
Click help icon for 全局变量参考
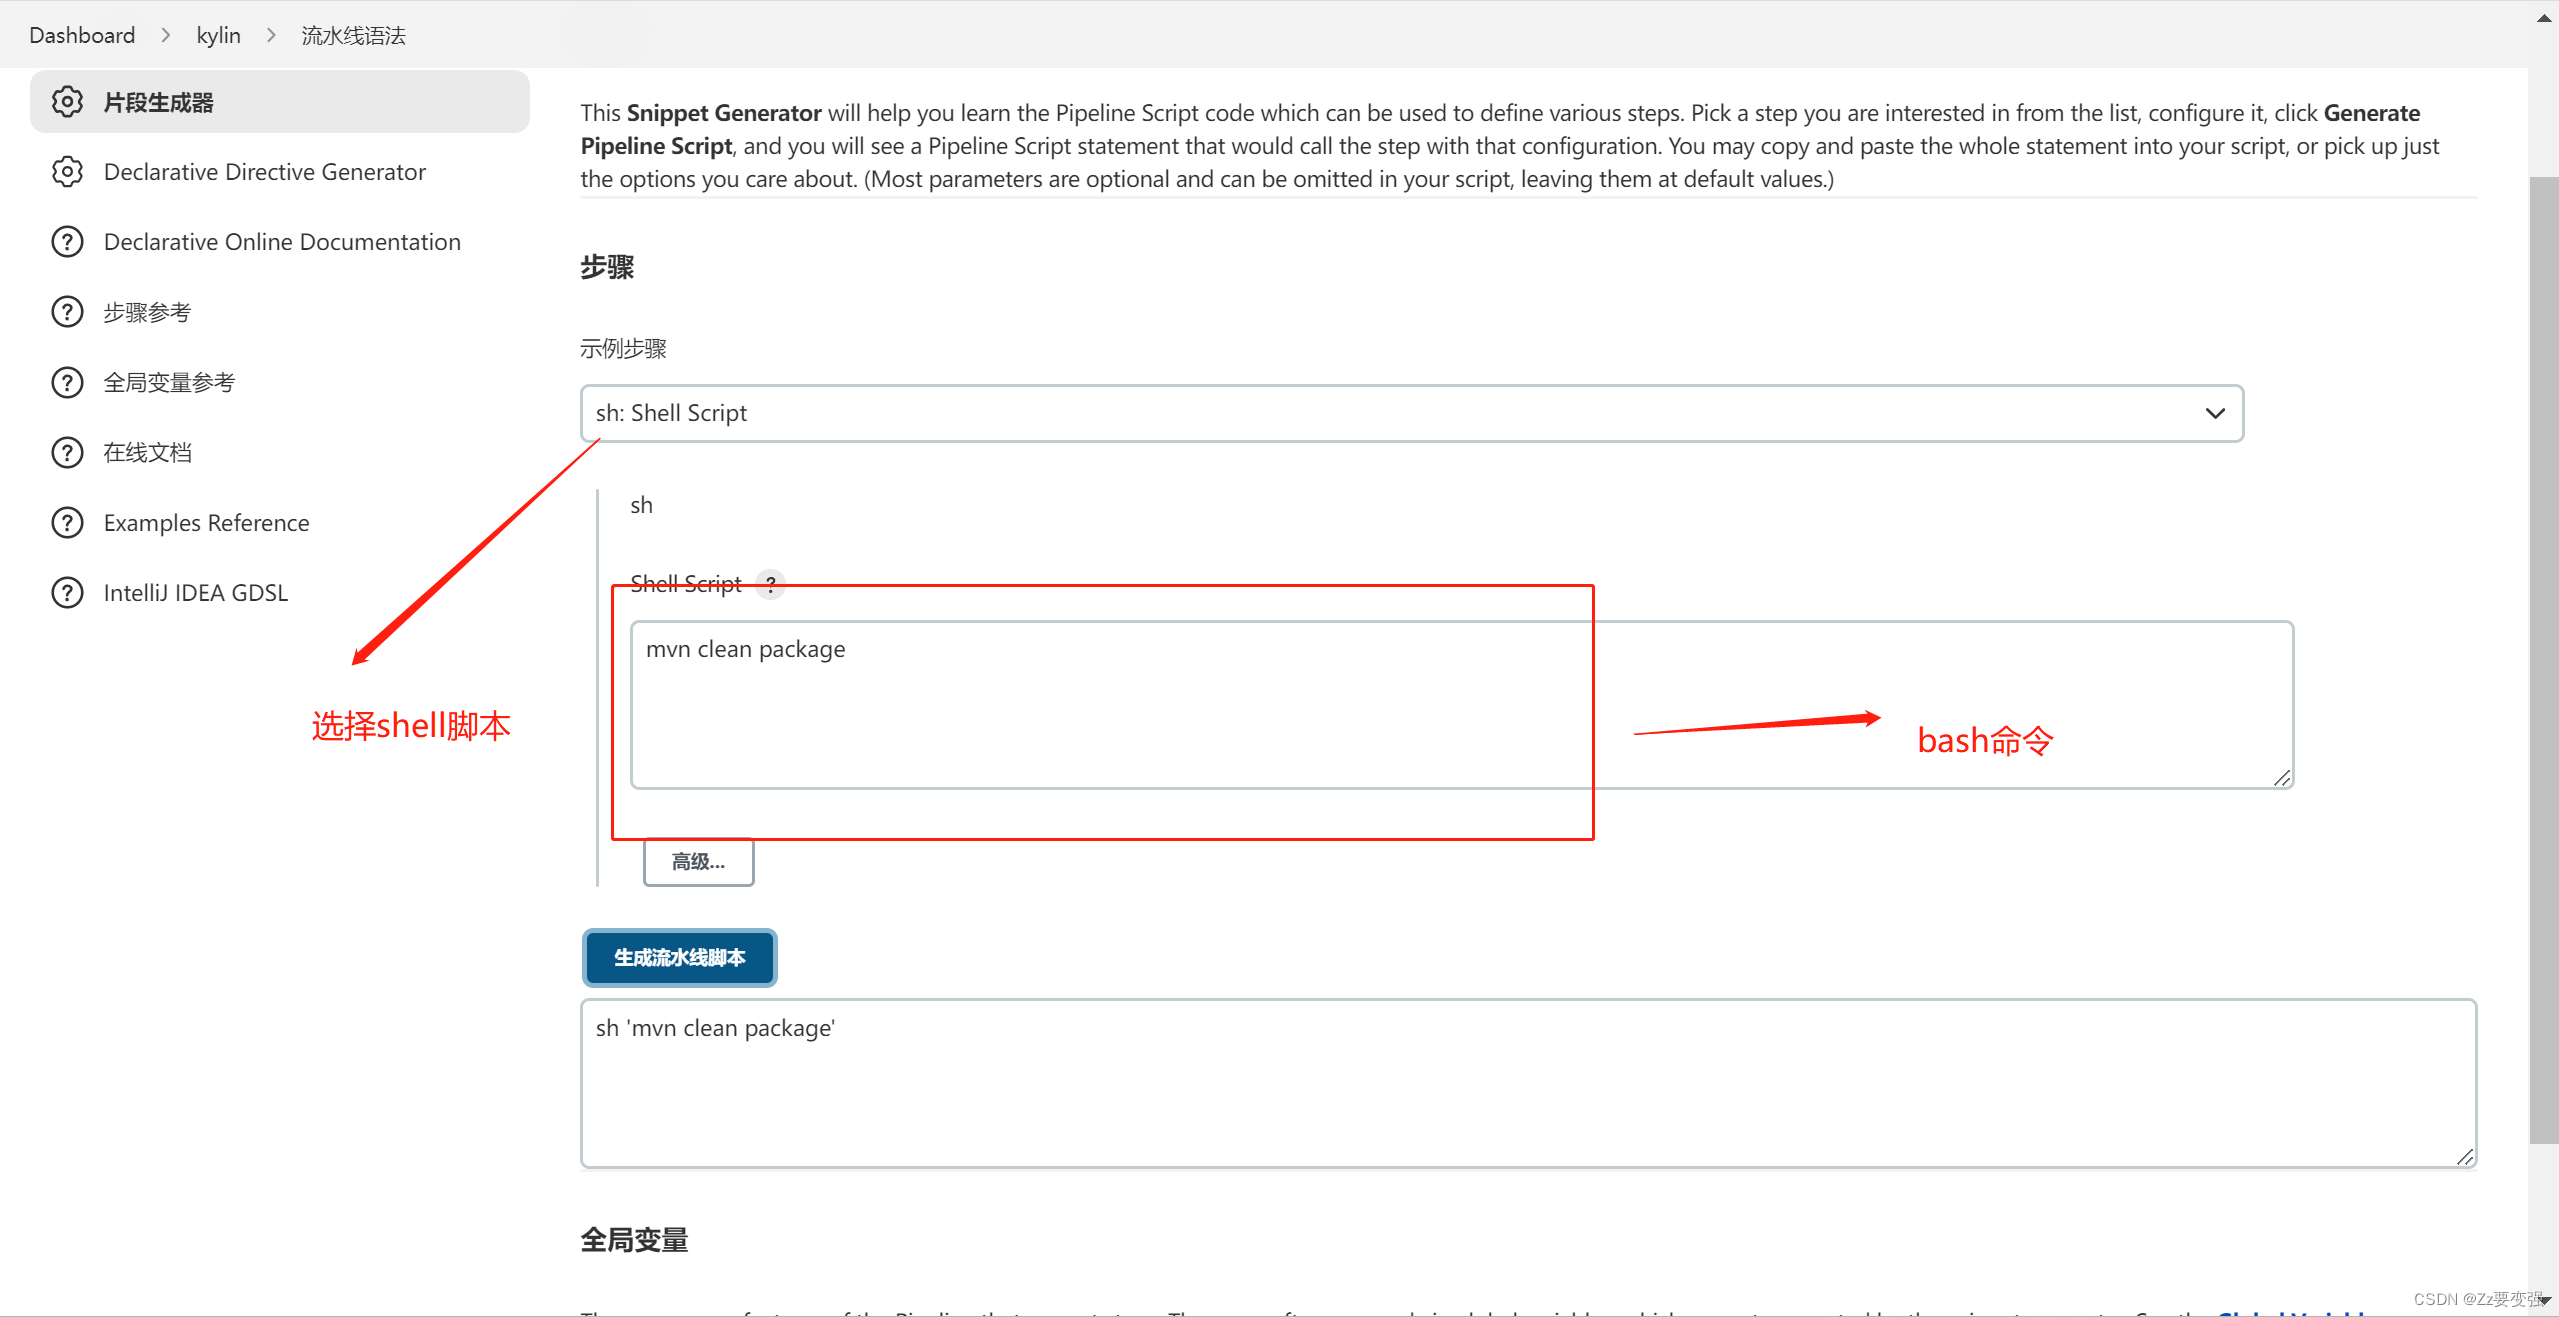66,381
